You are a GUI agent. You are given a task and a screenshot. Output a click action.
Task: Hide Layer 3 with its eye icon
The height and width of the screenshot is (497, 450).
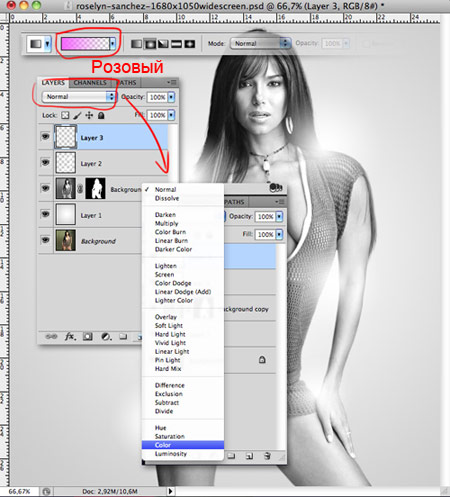(x=45, y=136)
